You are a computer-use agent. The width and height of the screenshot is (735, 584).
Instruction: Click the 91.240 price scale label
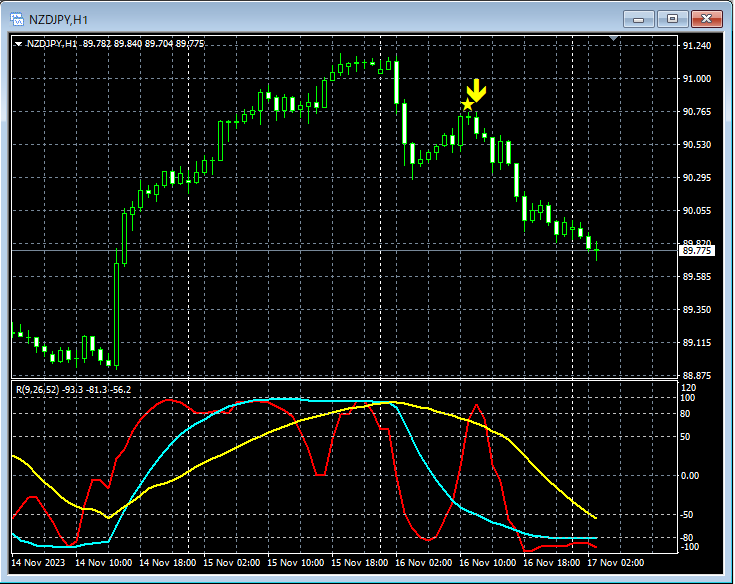[x=696, y=46]
